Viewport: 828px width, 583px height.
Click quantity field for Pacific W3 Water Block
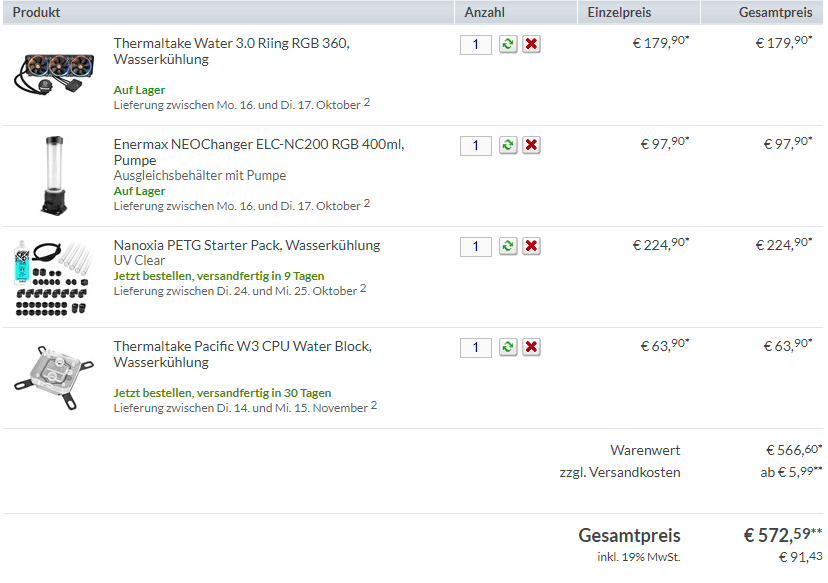pyautogui.click(x=476, y=347)
